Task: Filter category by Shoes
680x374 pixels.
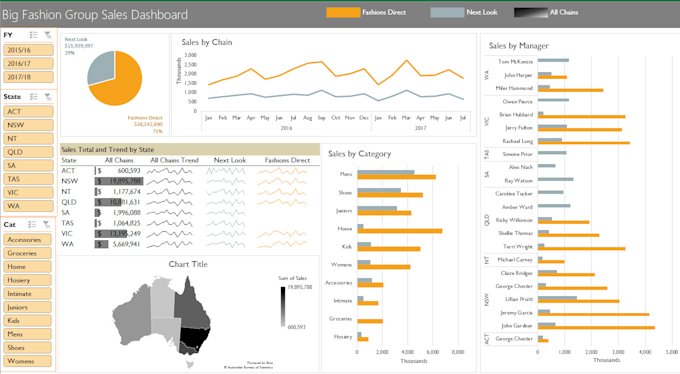Action: pyautogui.click(x=27, y=348)
